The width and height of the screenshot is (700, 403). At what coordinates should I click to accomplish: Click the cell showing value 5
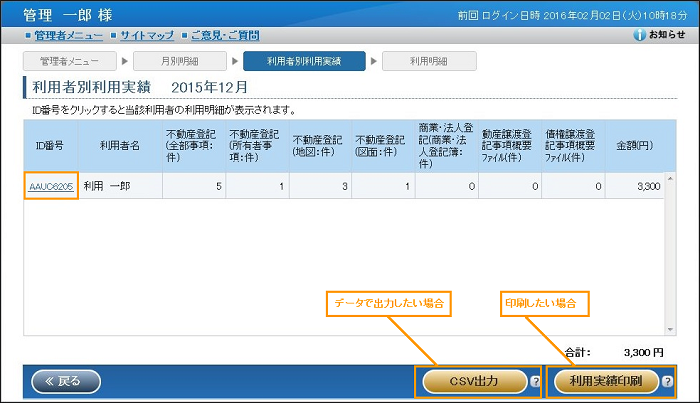click(194, 186)
